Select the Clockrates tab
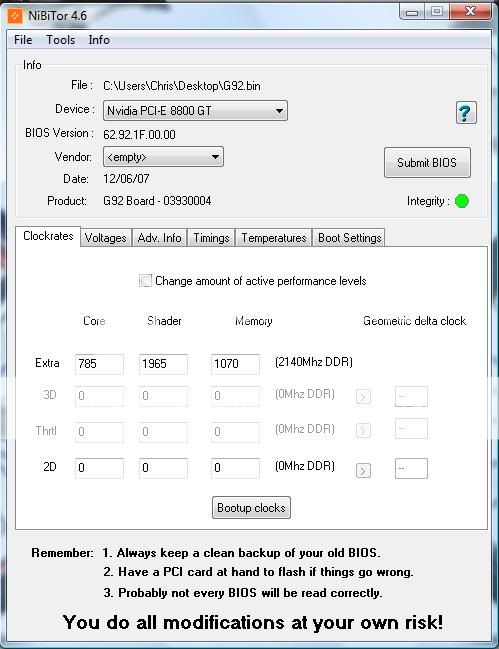Image resolution: width=499 pixels, height=649 pixels. pyautogui.click(x=48, y=236)
